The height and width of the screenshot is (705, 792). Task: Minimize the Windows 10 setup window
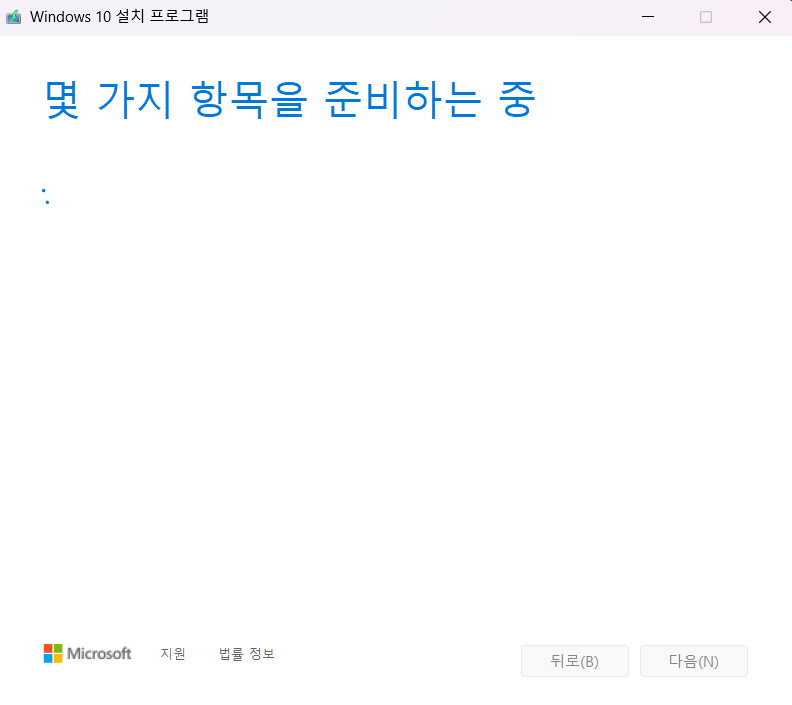[648, 17]
